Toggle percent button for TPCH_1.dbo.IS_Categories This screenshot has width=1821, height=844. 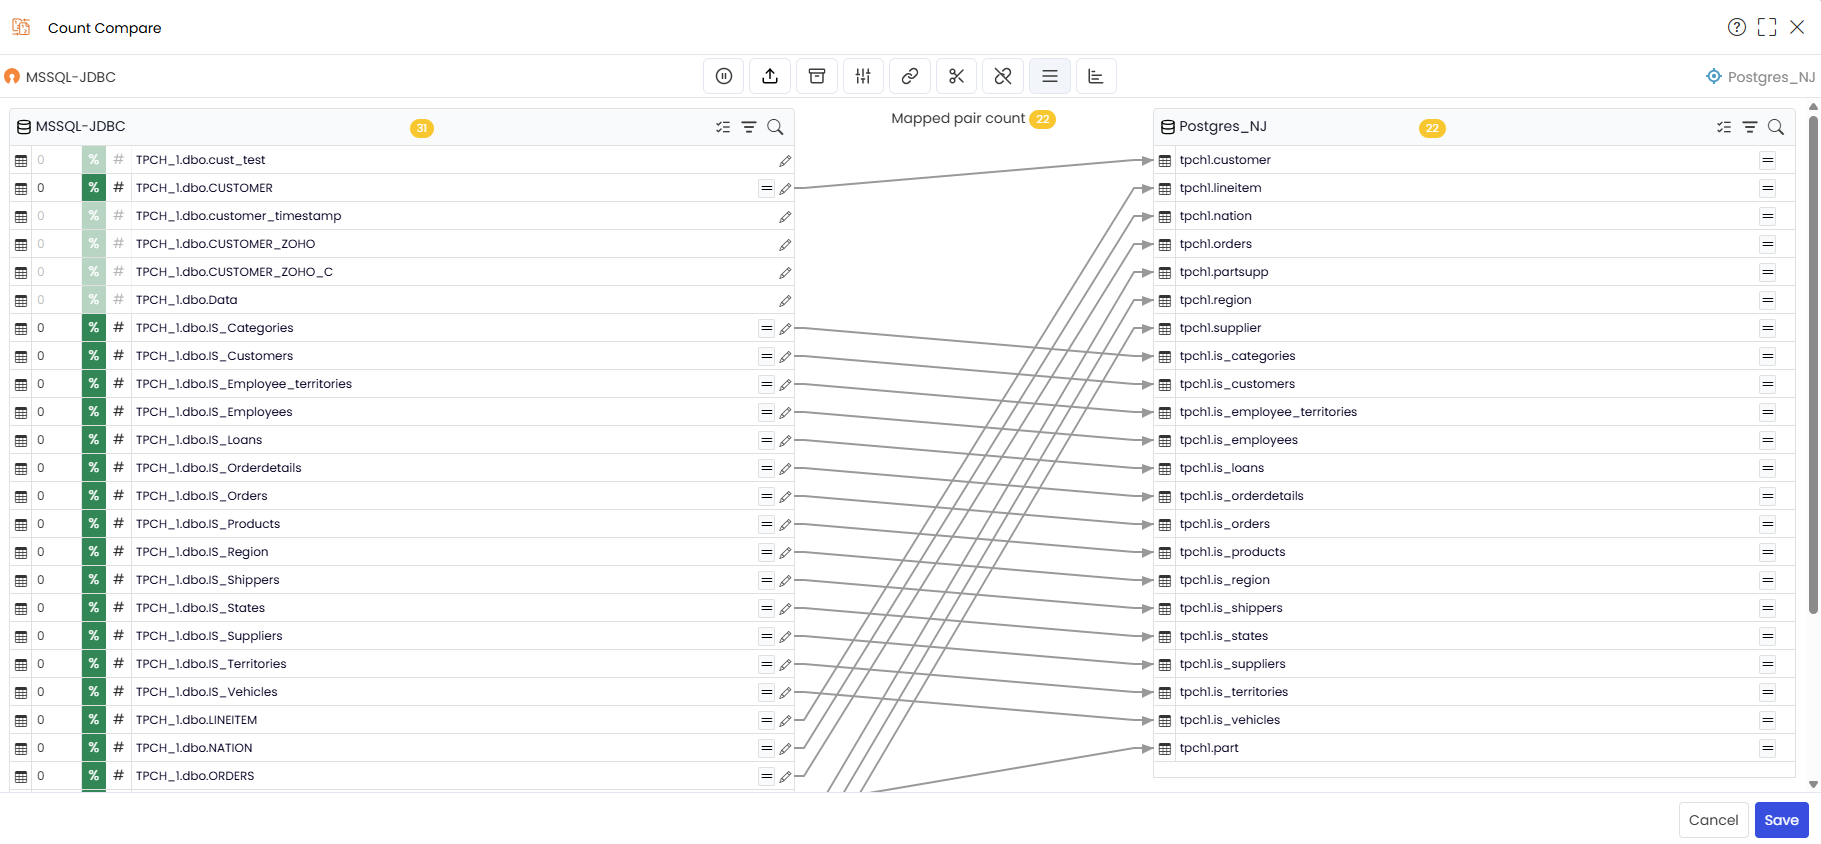[x=93, y=328]
